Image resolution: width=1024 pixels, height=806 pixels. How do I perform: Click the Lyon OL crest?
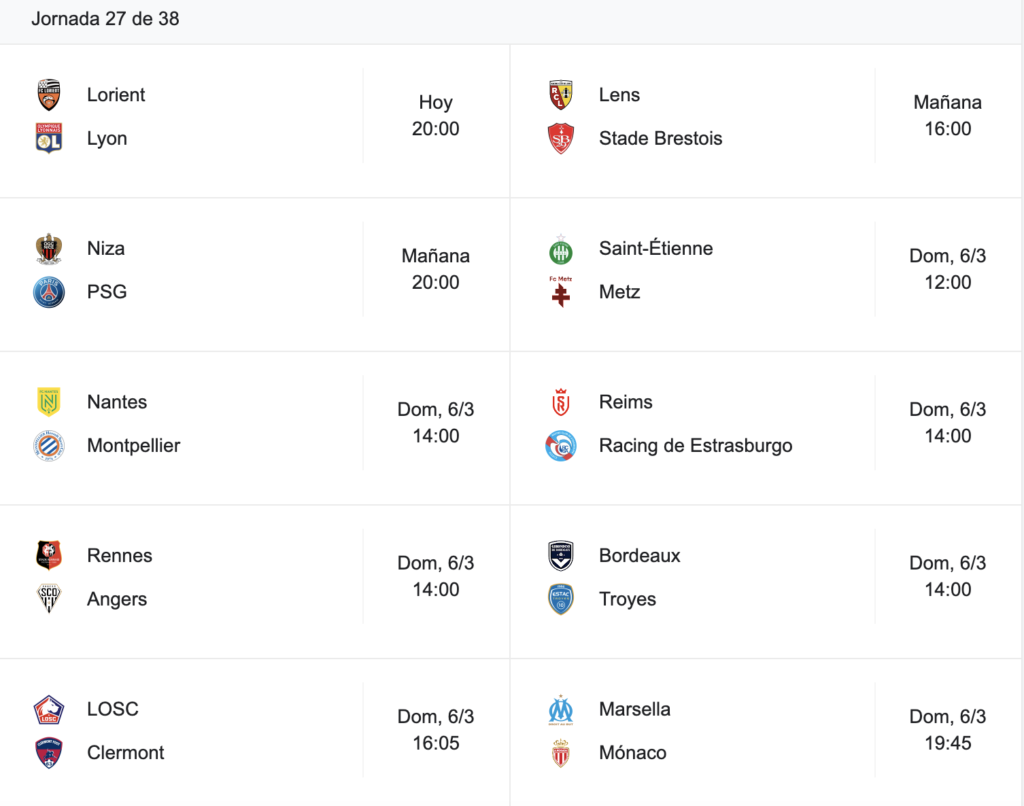pyautogui.click(x=49, y=138)
